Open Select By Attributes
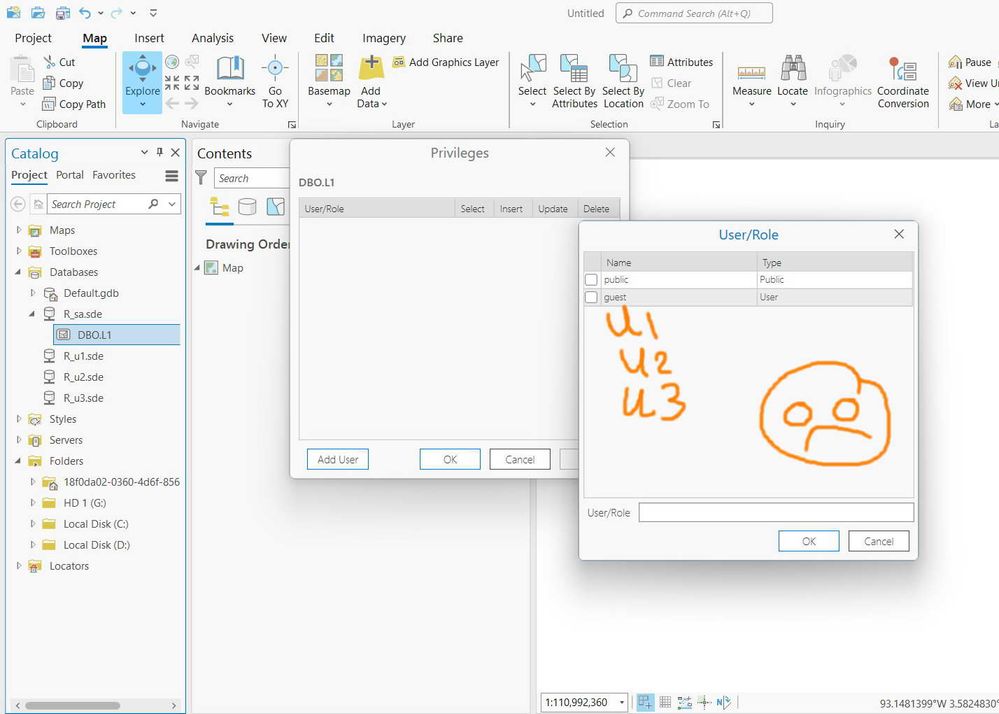Screen dimensions: 999x714 (574, 82)
